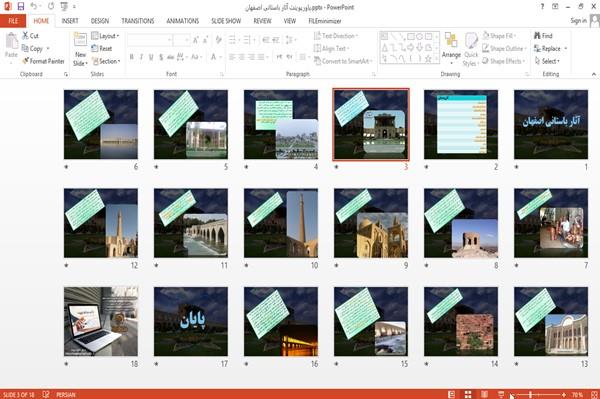Open the FILE tab

pyautogui.click(x=13, y=21)
